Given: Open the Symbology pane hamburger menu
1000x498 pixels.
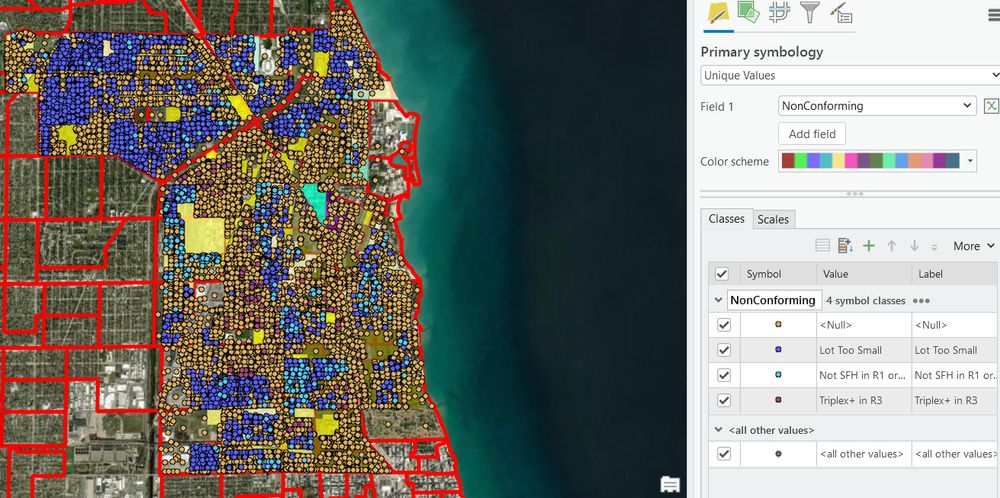Looking at the screenshot, I should [x=994, y=15].
